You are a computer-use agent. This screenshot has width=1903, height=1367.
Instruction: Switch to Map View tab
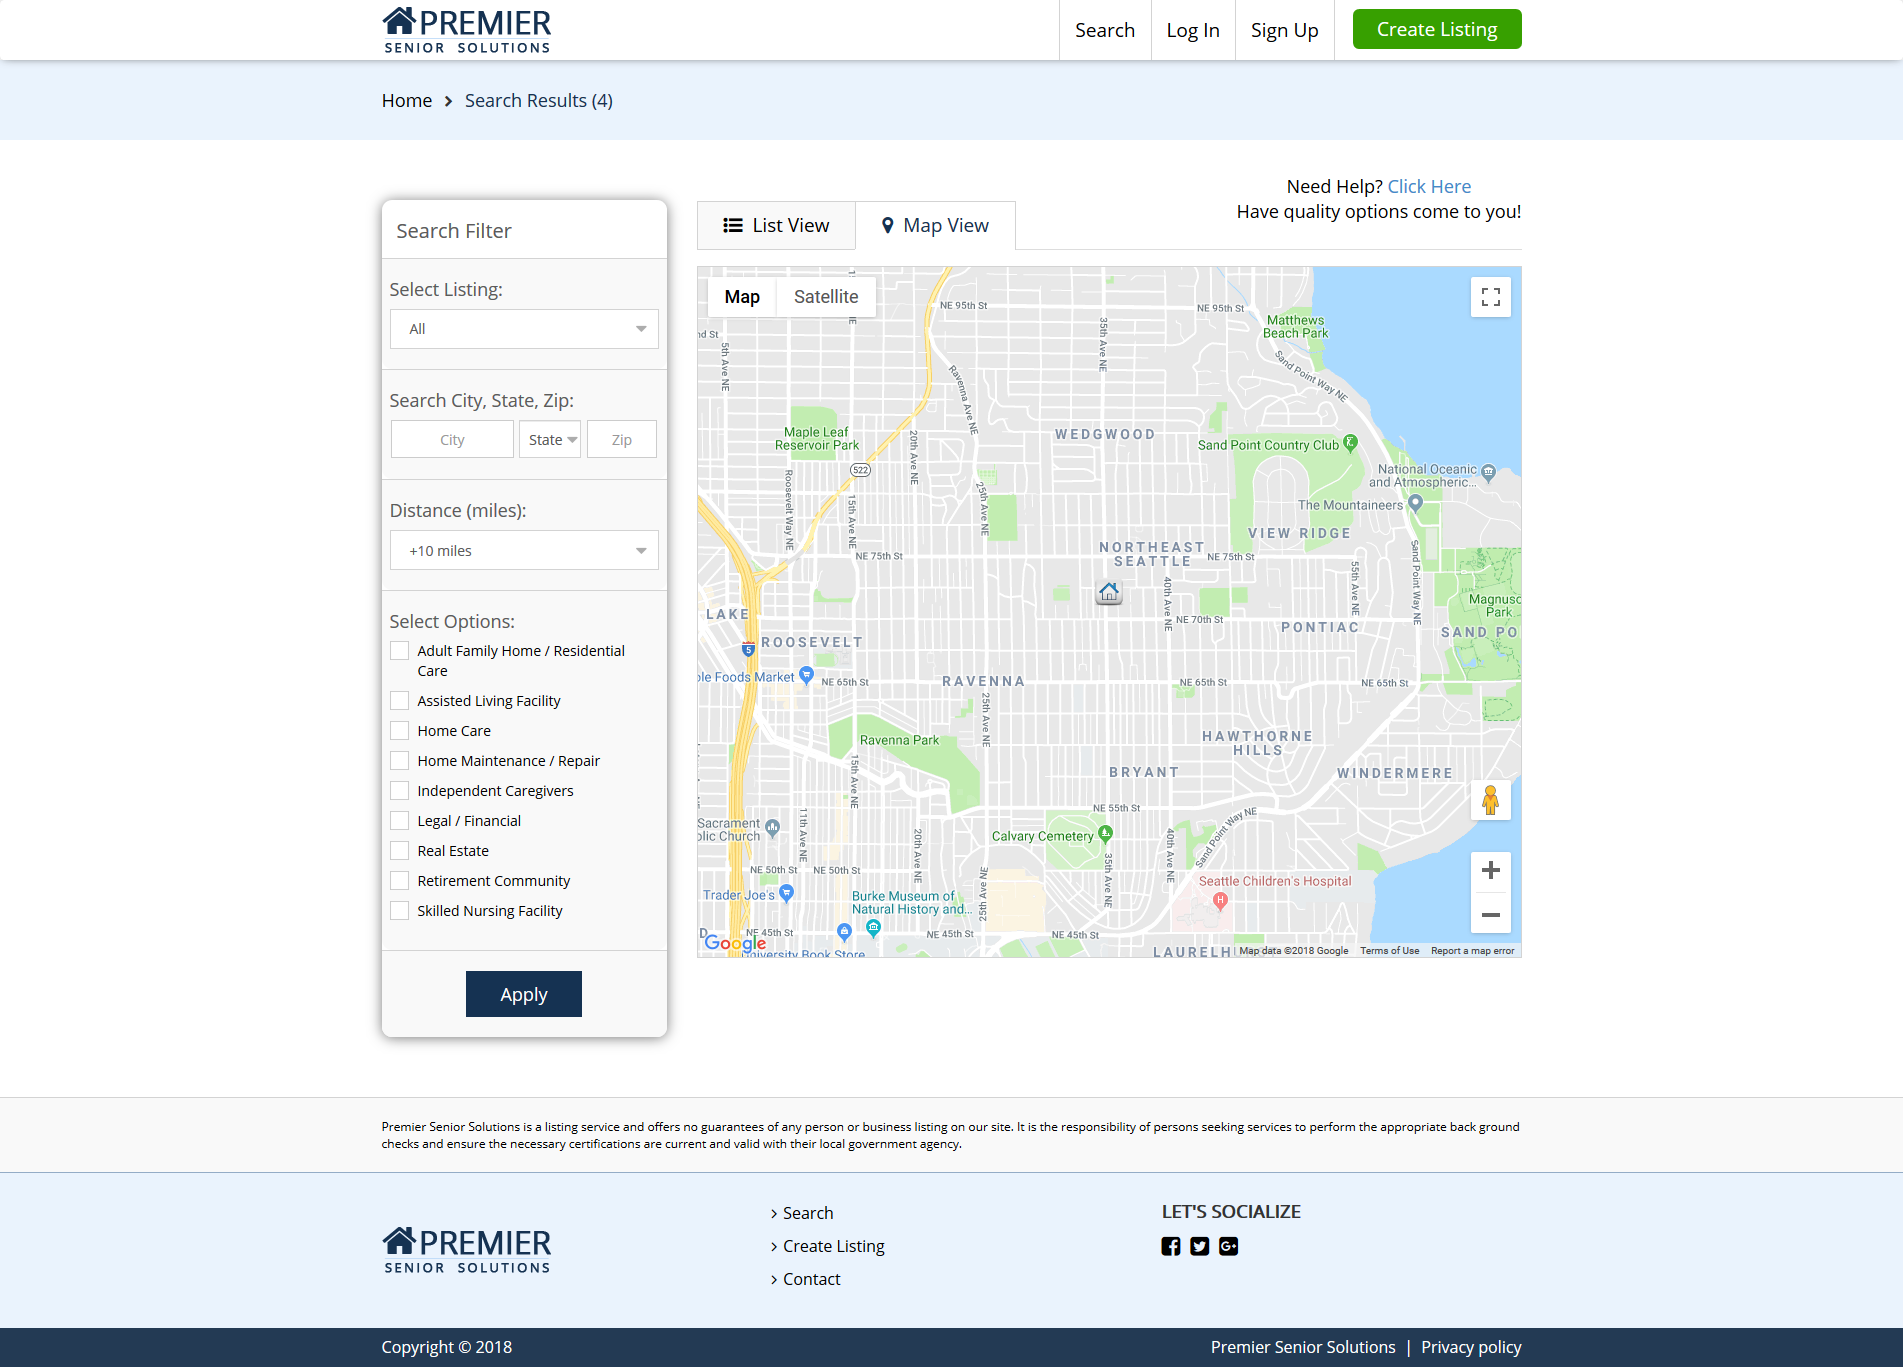pos(935,225)
